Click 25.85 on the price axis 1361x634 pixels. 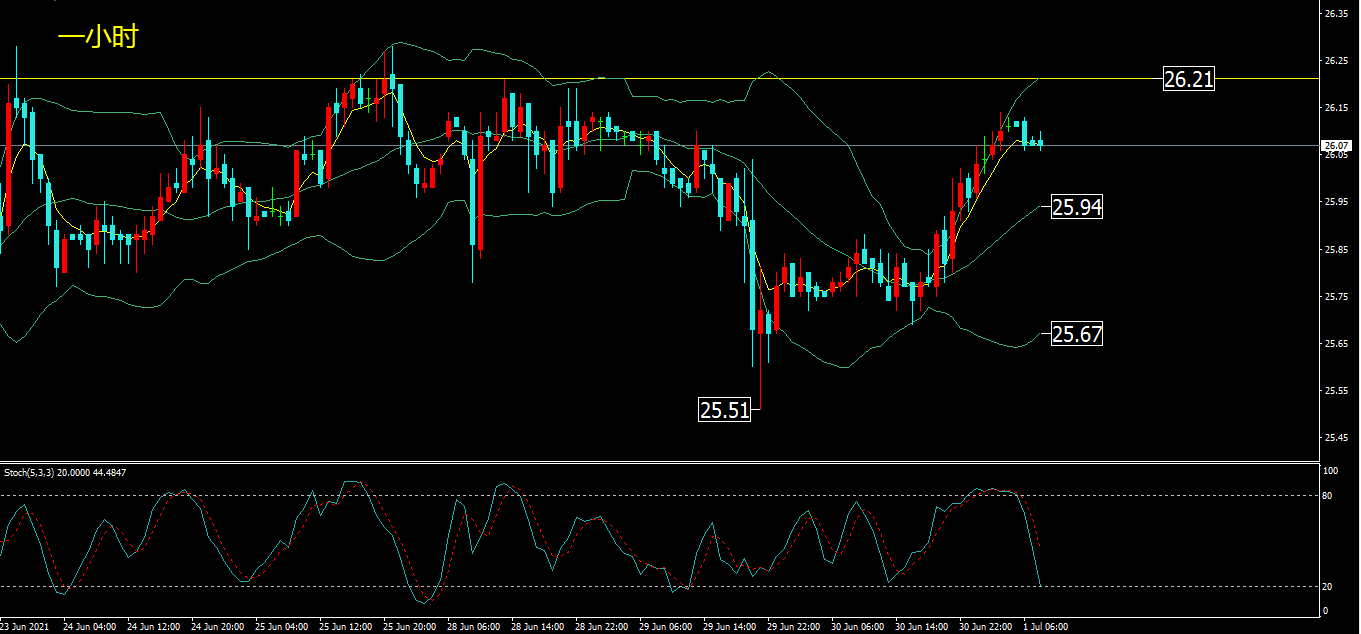pos(1336,249)
